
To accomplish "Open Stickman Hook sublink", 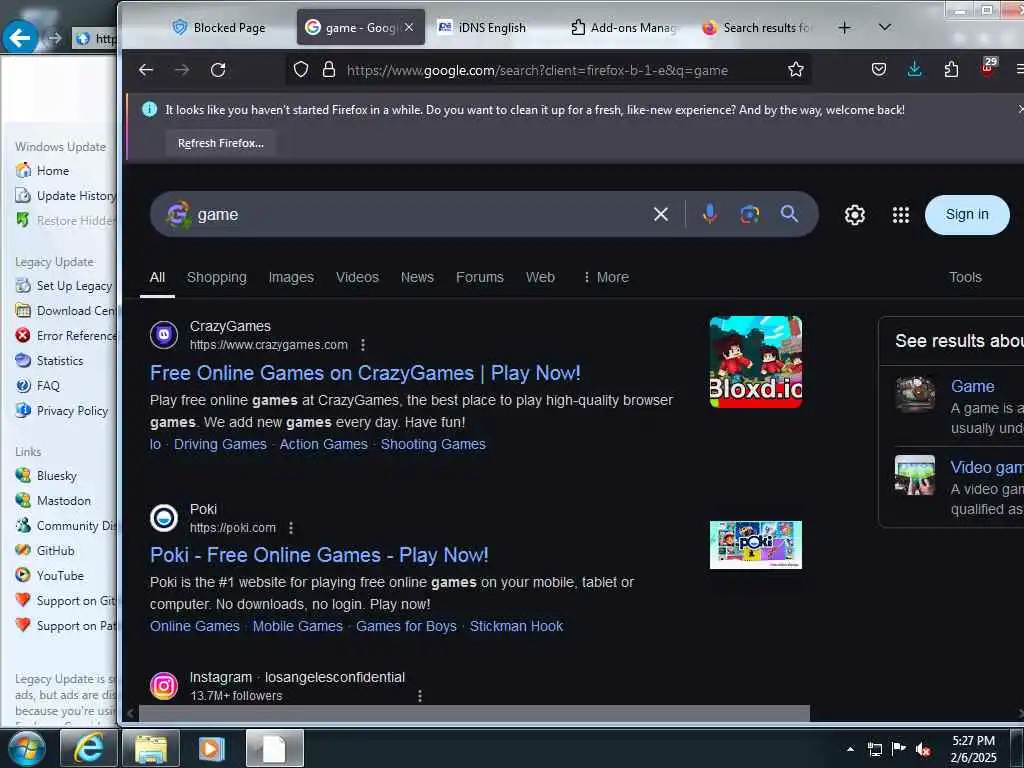I will click(x=516, y=626).
